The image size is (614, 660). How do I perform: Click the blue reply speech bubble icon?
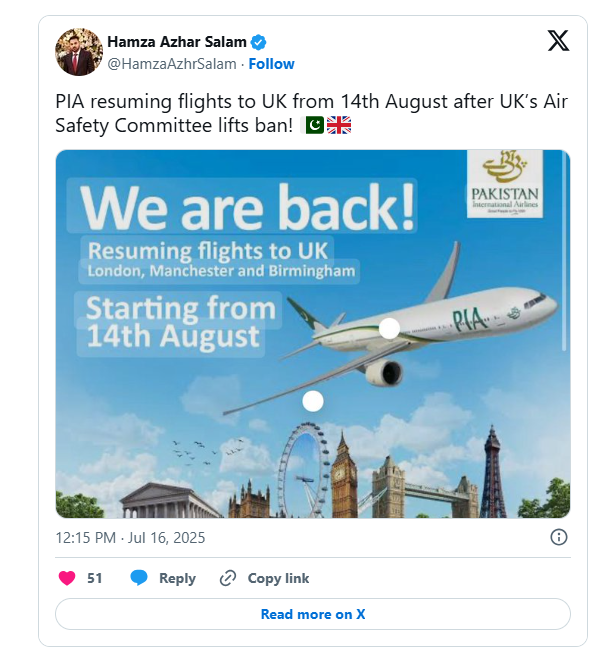click(x=139, y=578)
